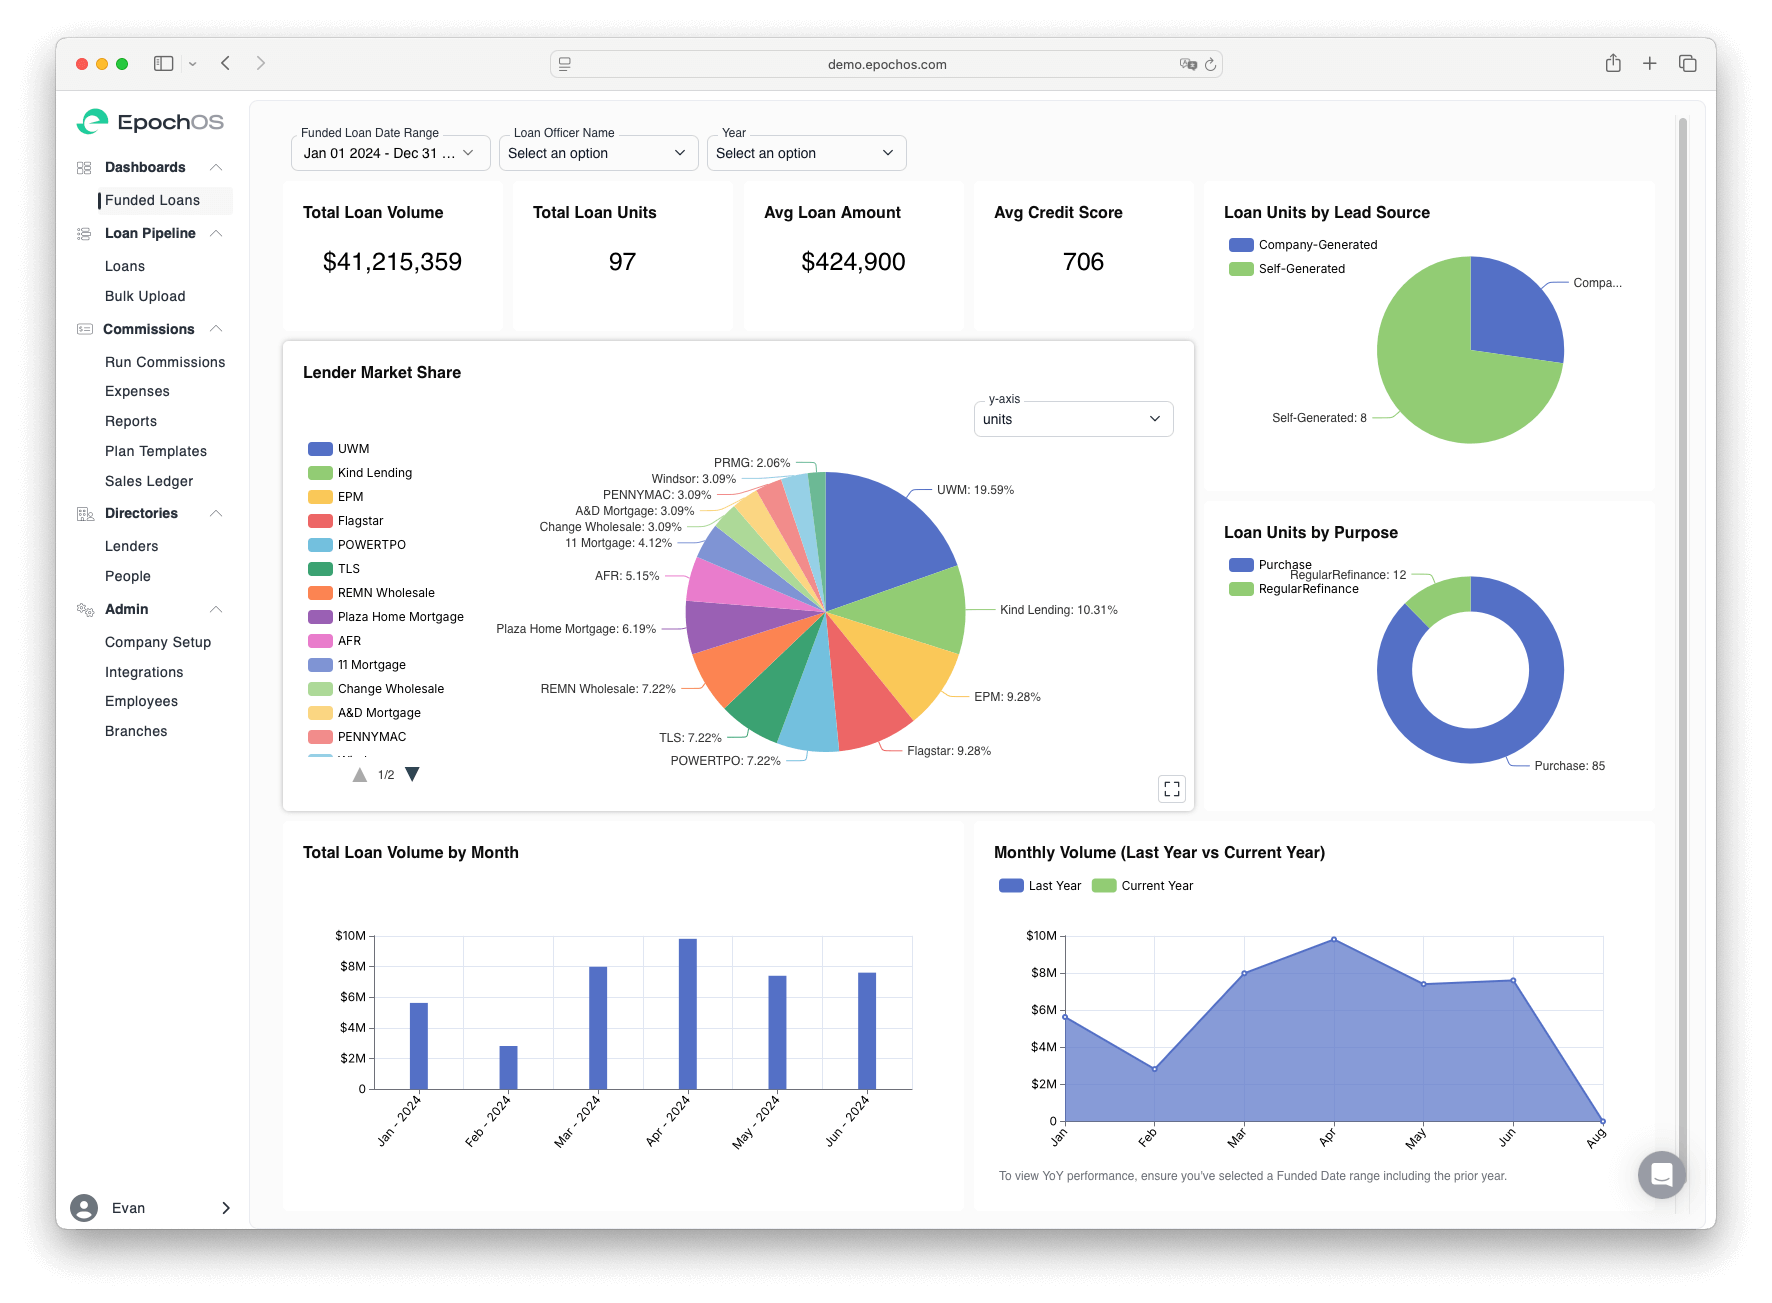This screenshot has height=1303, width=1772.
Task: Go forward in browser history
Action: coord(261,63)
